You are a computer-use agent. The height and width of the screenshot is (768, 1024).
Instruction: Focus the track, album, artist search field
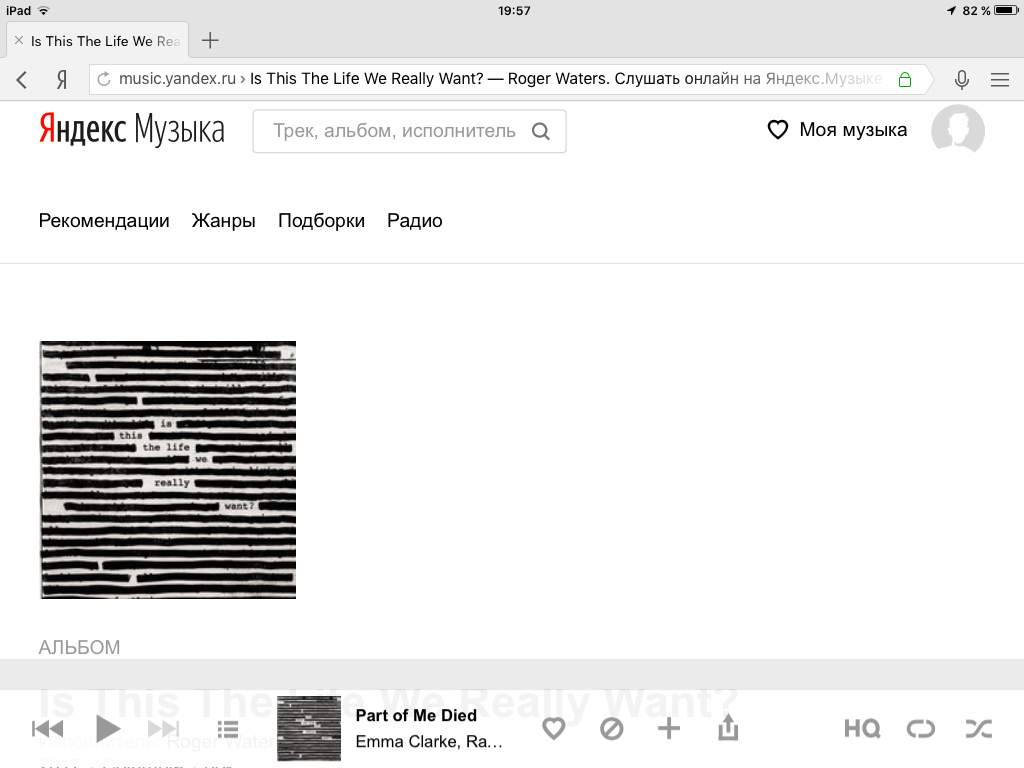click(x=395, y=131)
